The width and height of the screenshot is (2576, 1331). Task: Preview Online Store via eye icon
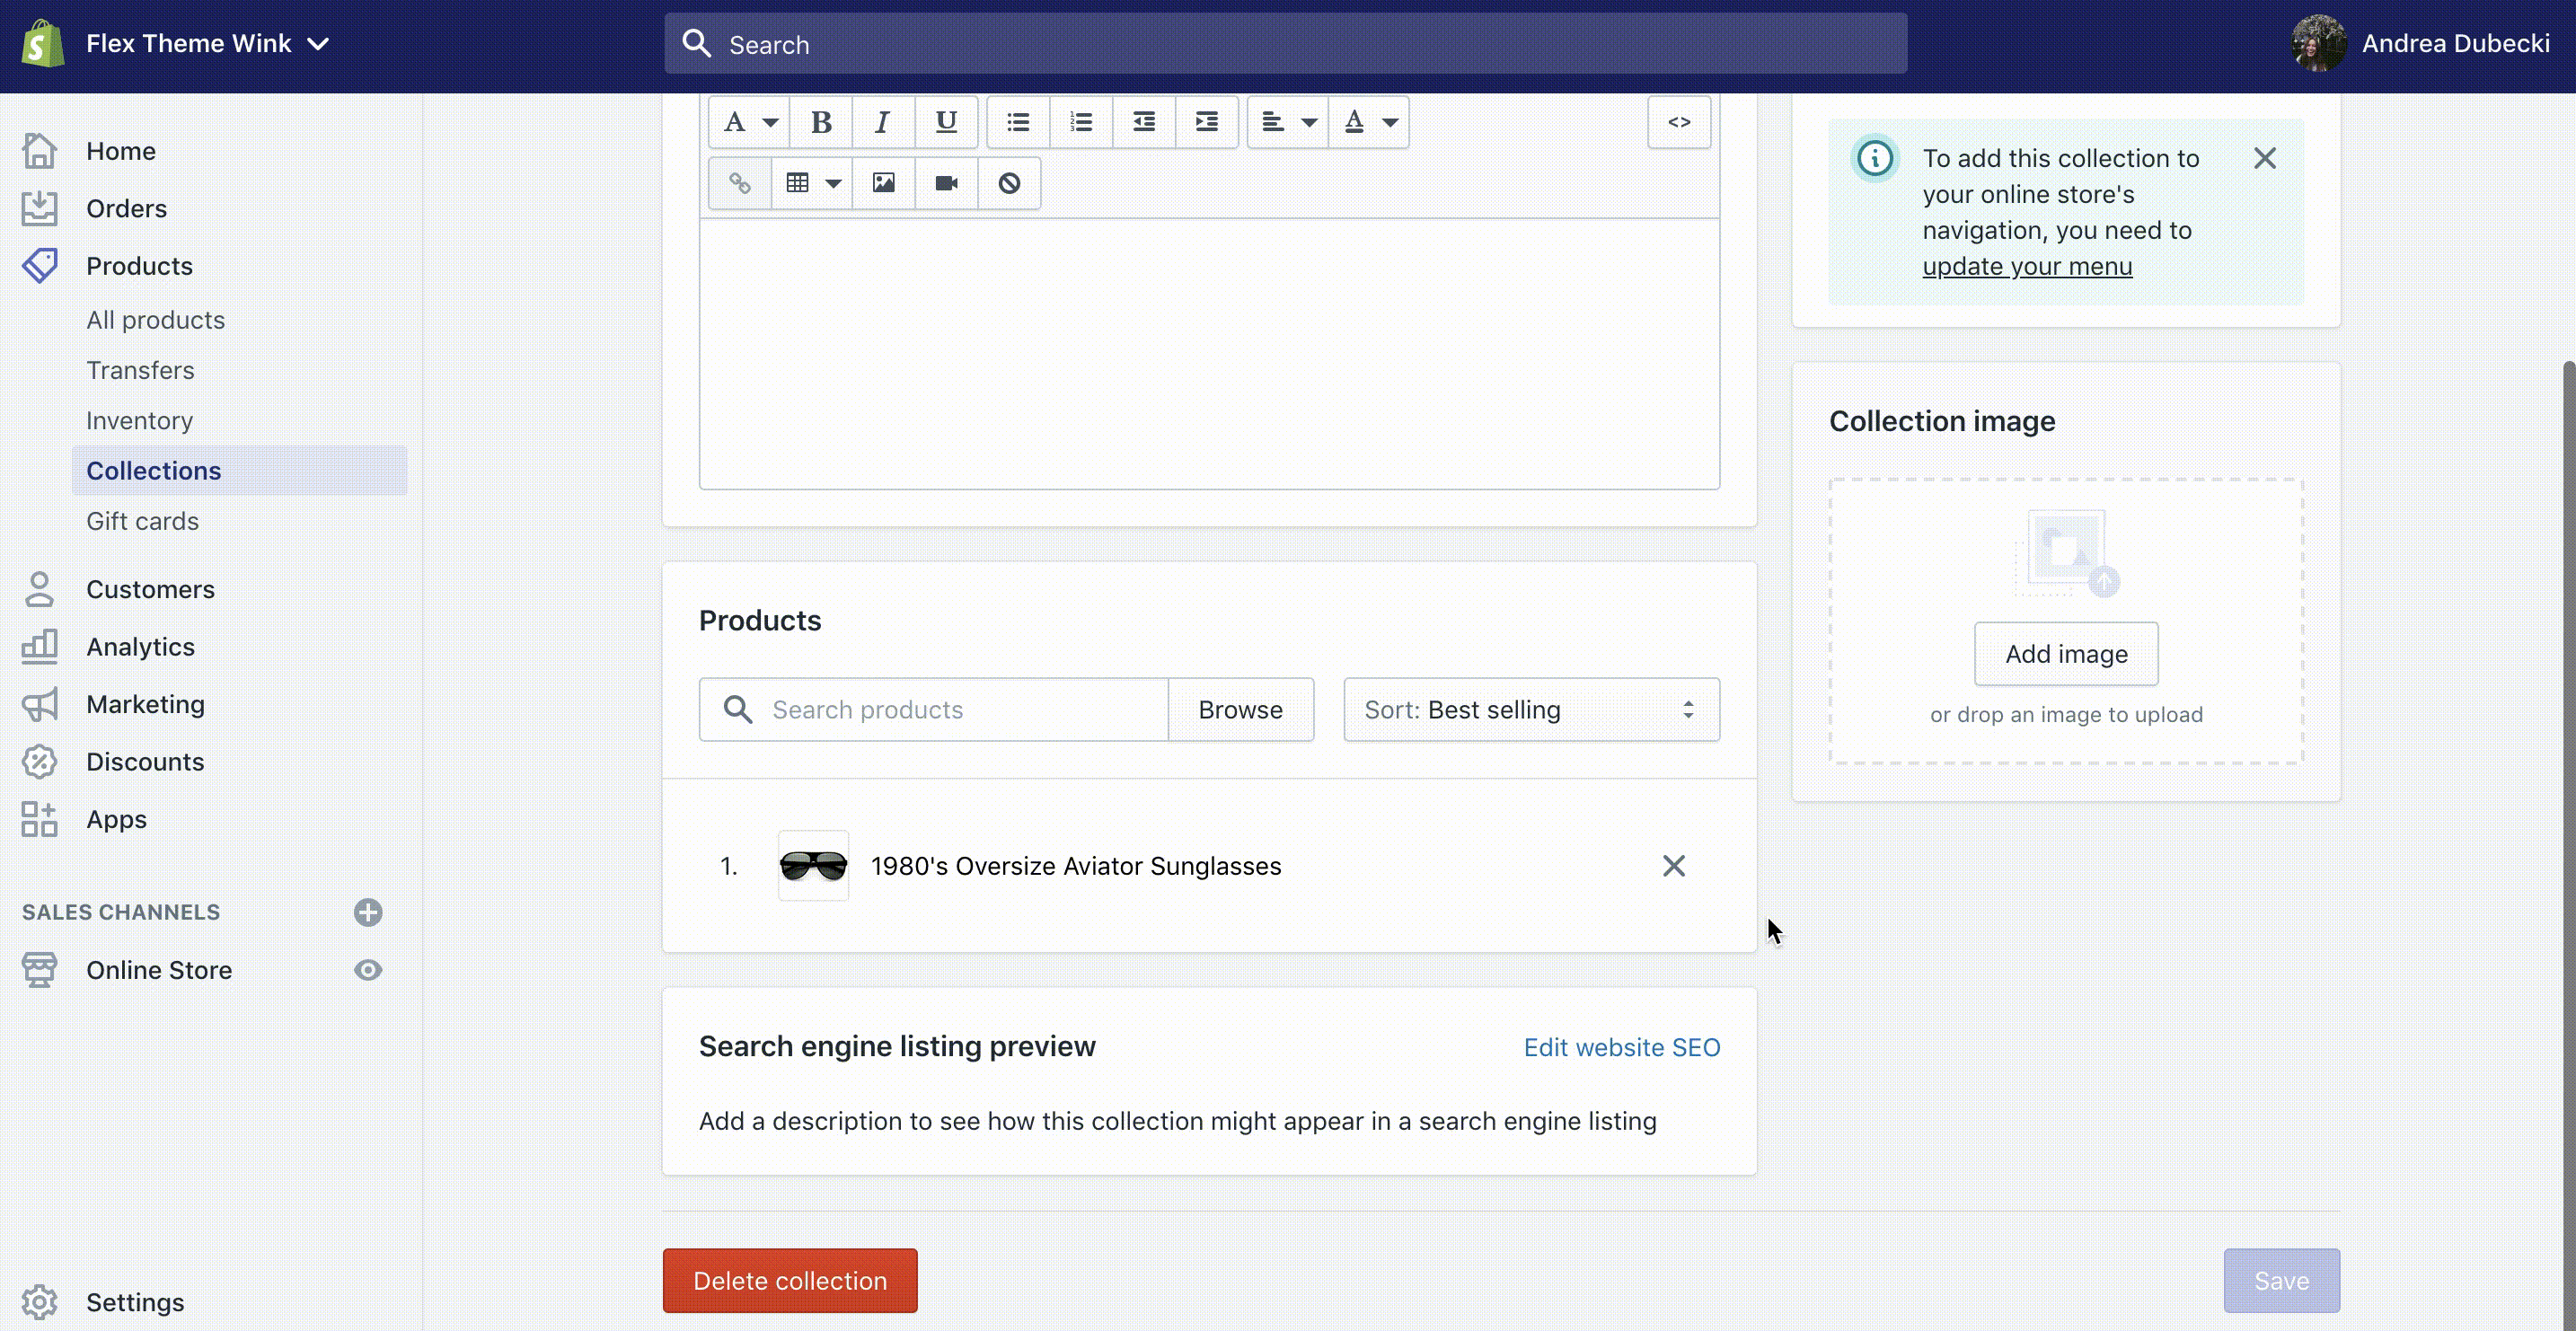click(x=368, y=970)
